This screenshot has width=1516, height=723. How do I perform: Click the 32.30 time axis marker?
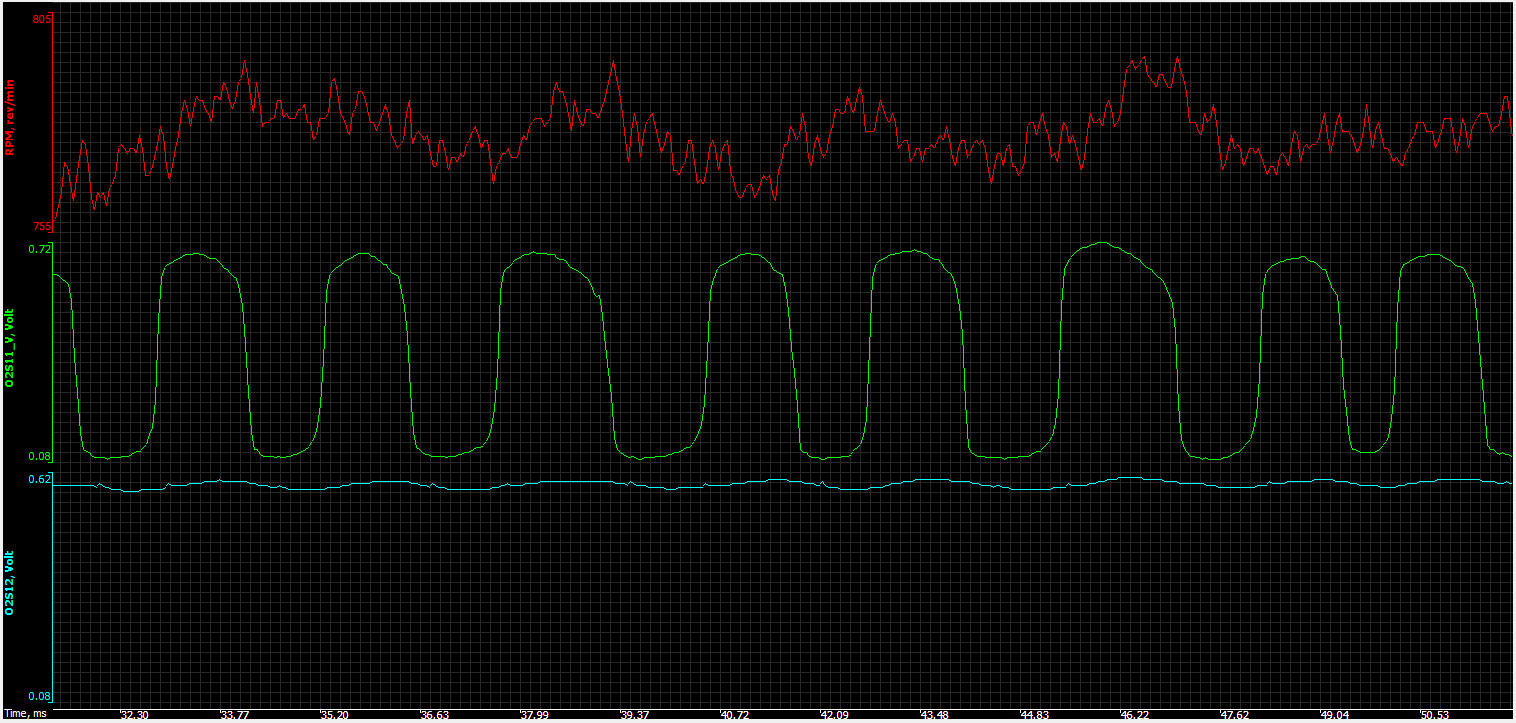click(134, 715)
